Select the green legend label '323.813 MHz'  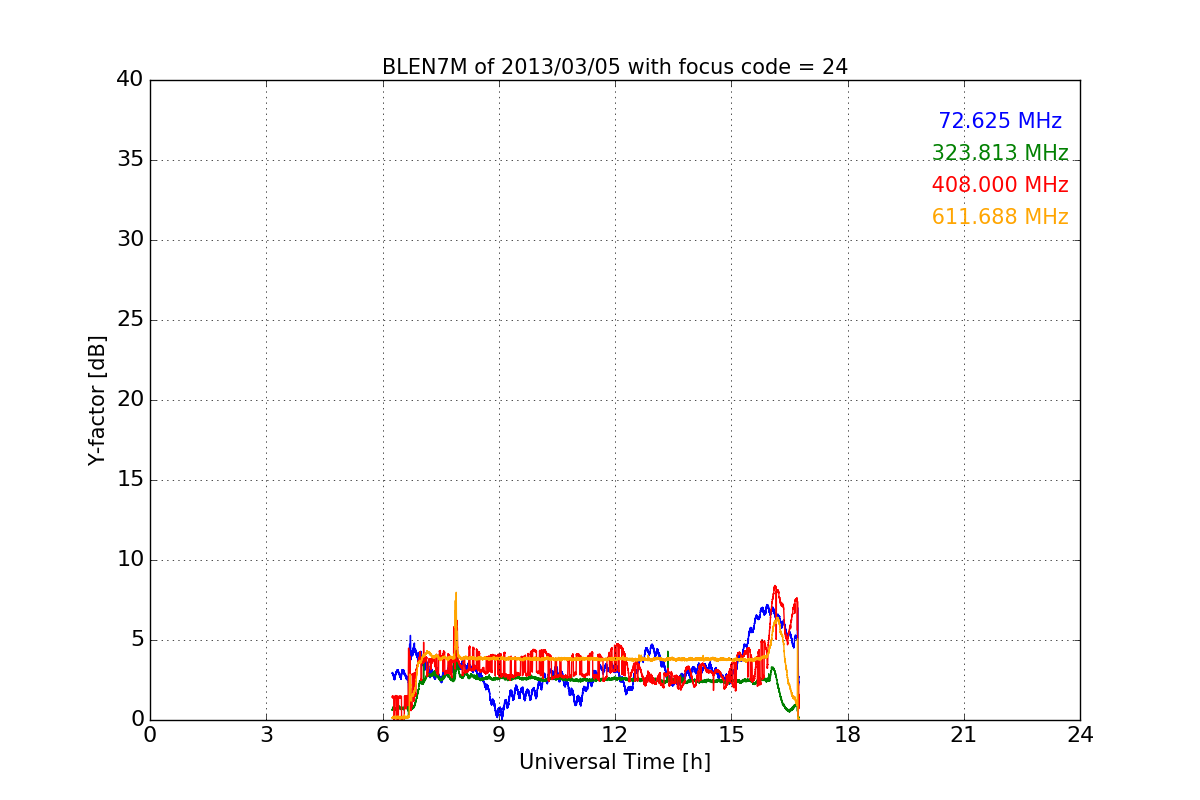pyautogui.click(x=1000, y=153)
